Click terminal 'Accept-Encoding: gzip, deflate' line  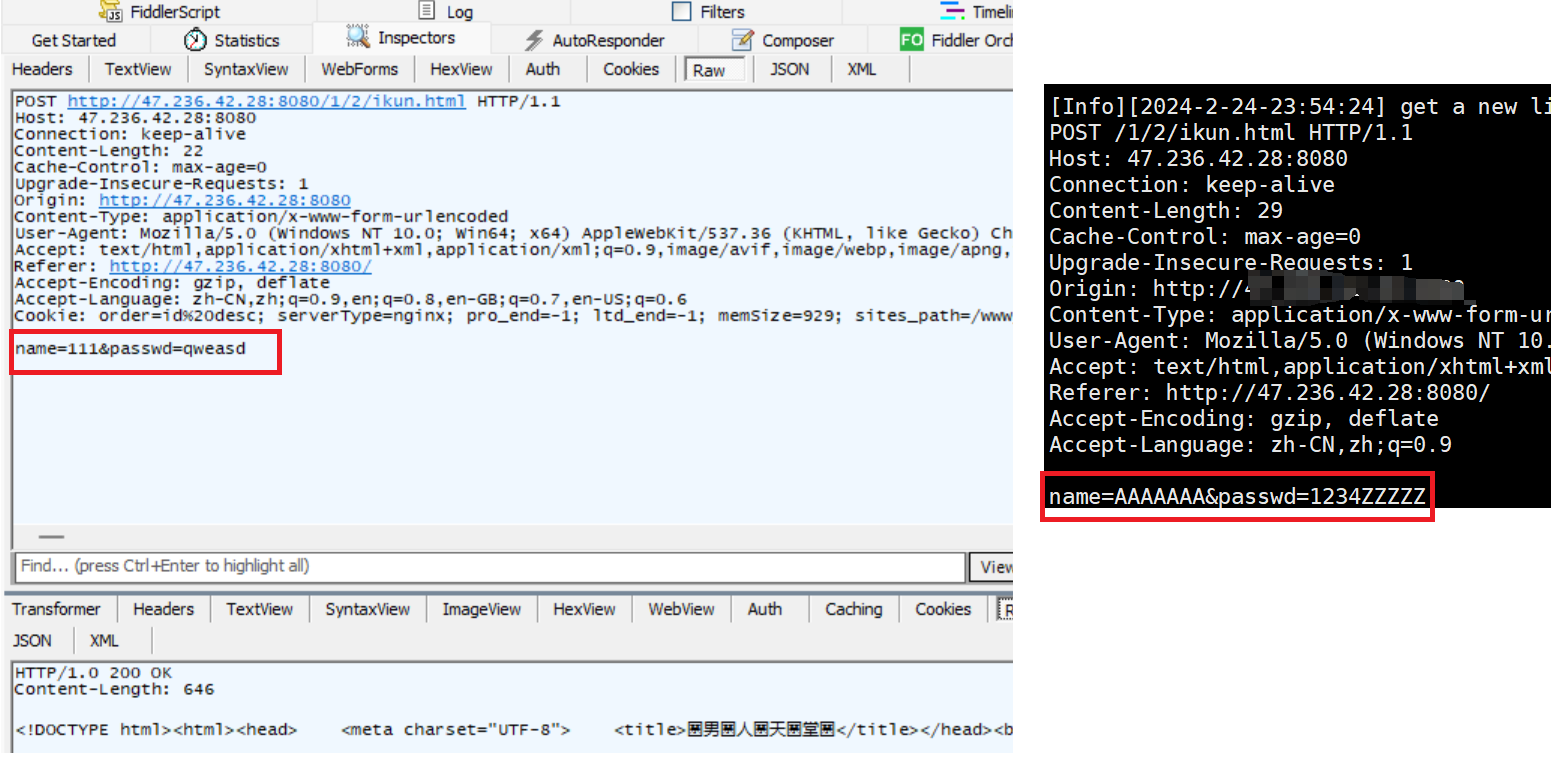coord(1243,419)
